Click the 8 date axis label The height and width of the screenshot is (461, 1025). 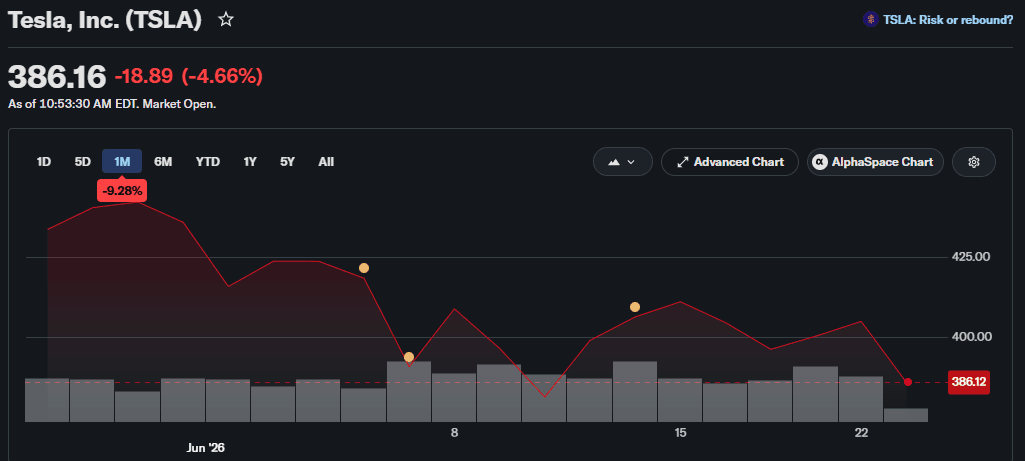[x=454, y=432]
